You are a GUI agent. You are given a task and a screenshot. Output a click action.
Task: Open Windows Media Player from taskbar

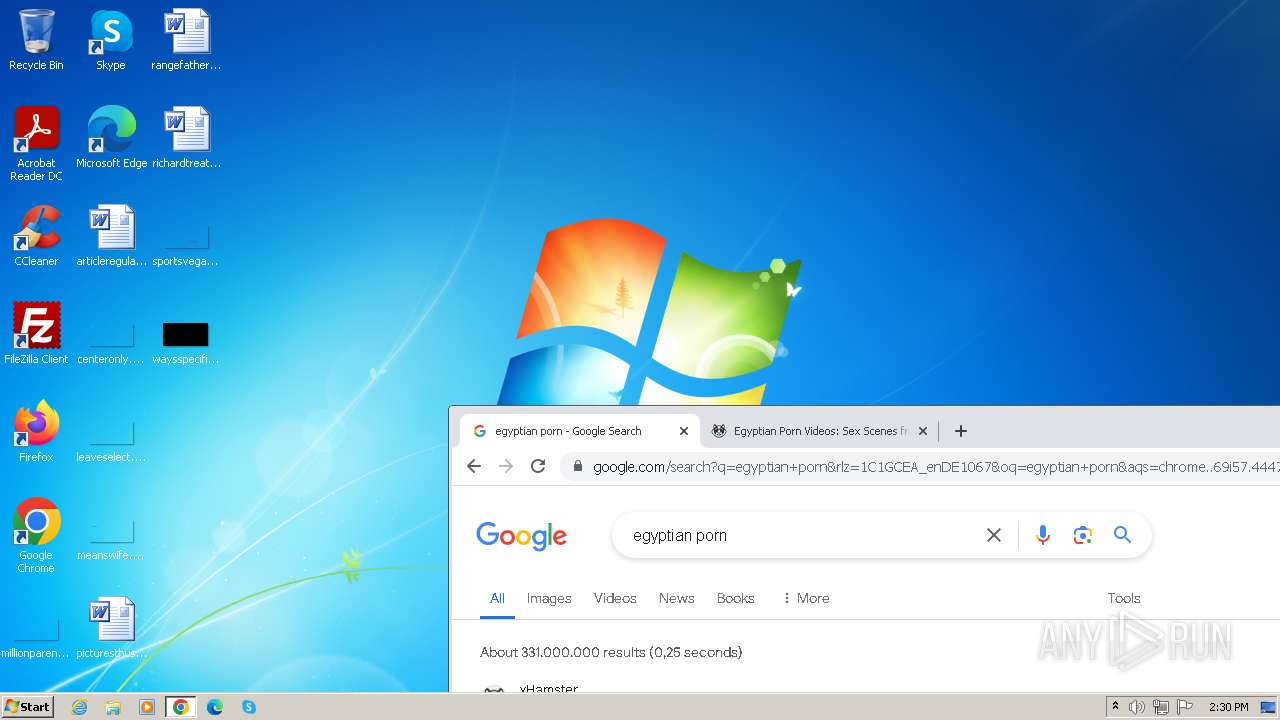[x=147, y=707]
